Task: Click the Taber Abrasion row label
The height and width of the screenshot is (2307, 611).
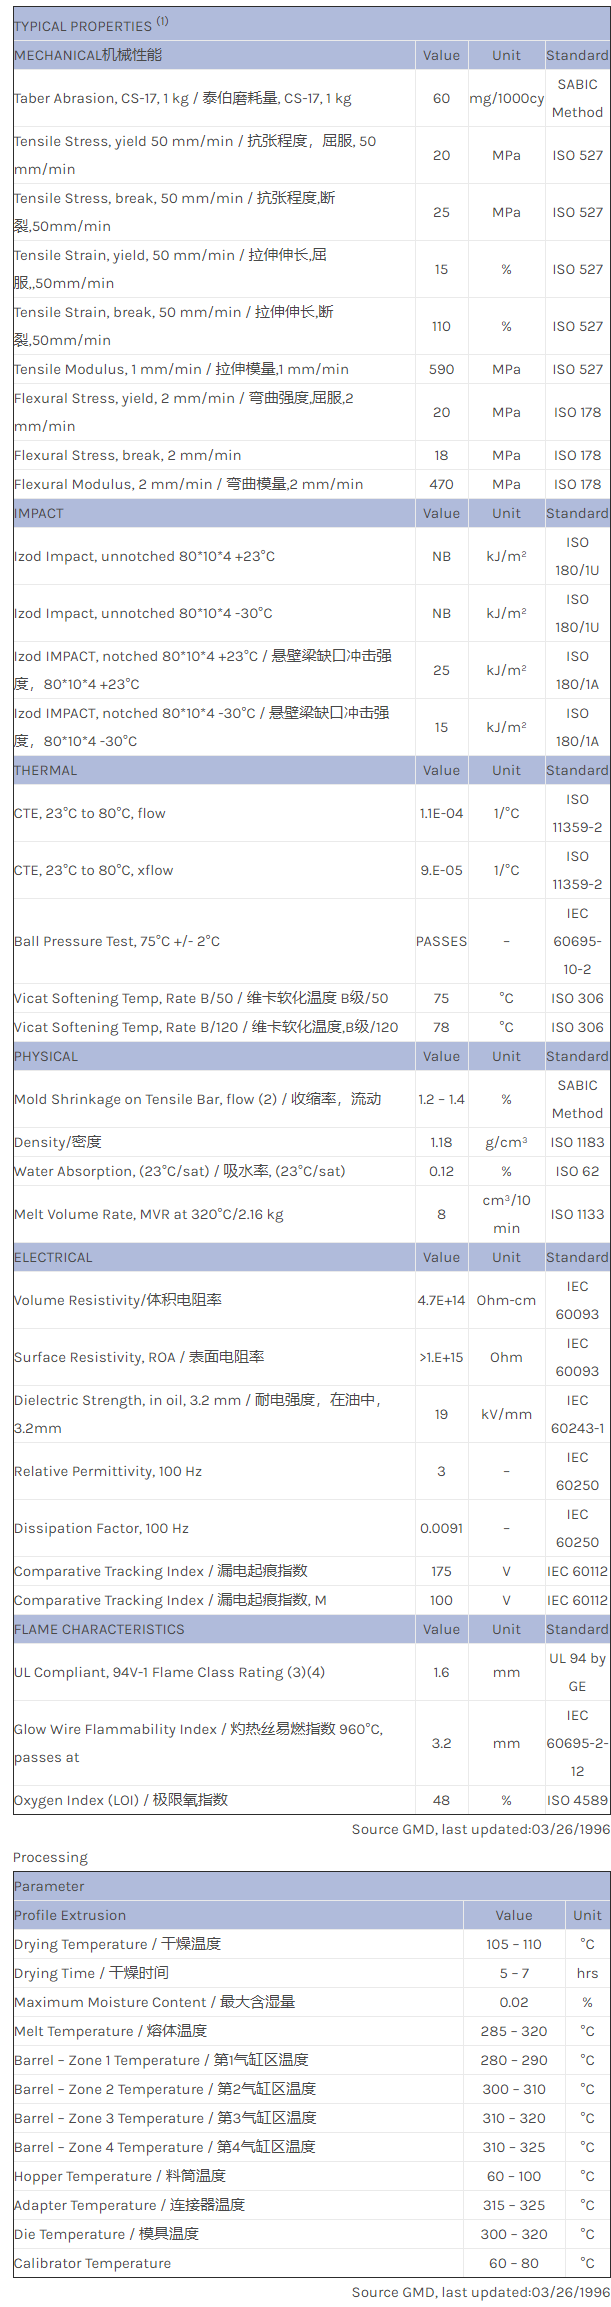Action: point(182,98)
